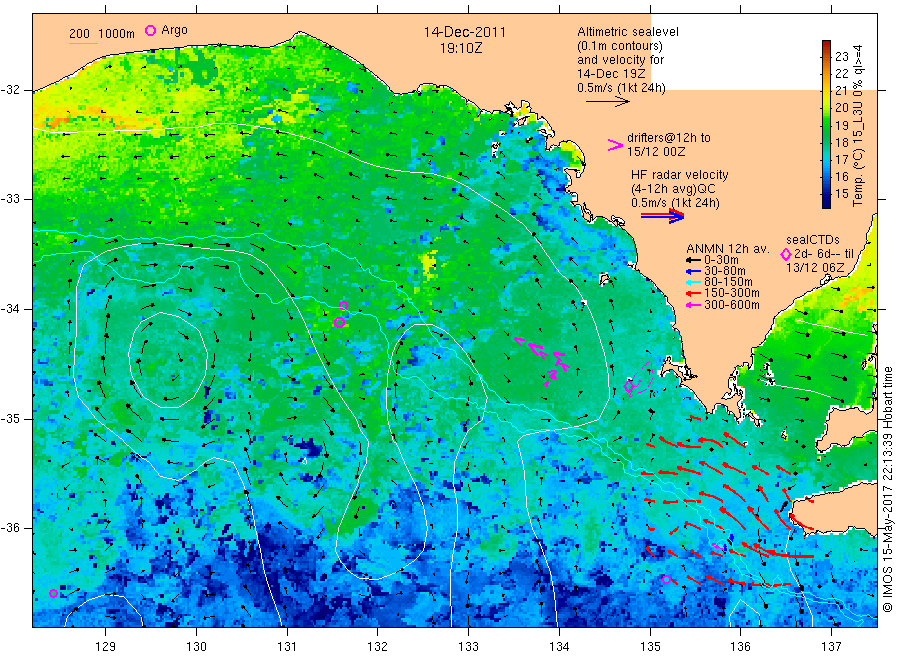This screenshot has height=660, width=900.
Task: Click the longitude axis label 137
Action: 831,647
